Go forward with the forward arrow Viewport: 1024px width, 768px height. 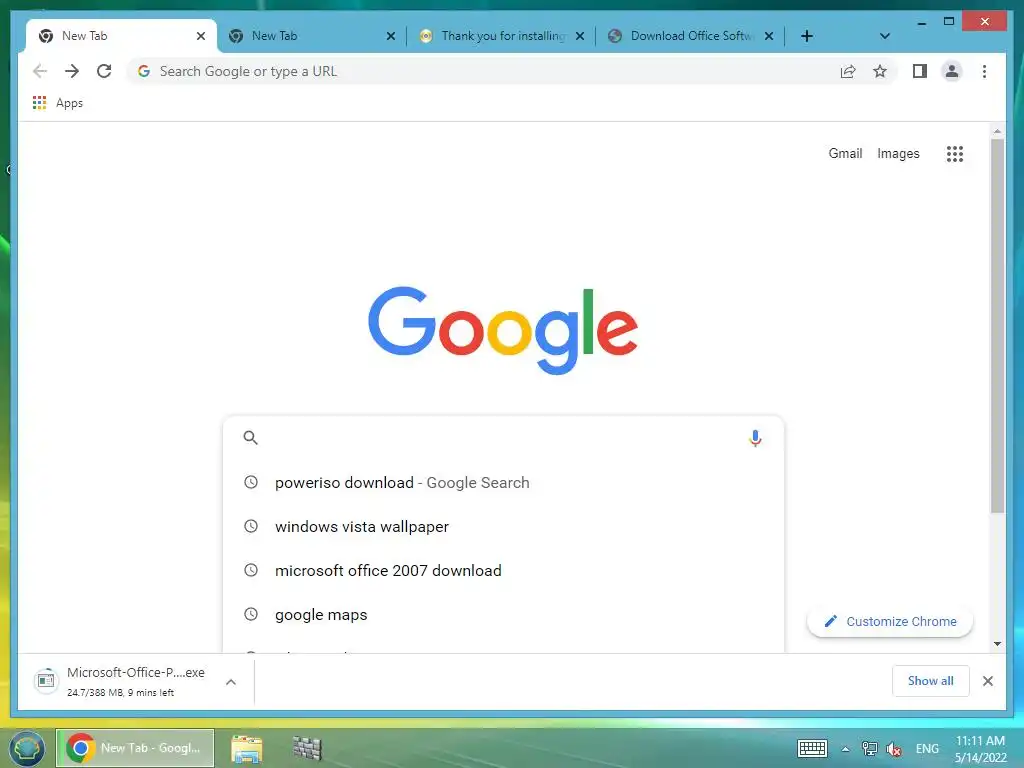coord(72,71)
